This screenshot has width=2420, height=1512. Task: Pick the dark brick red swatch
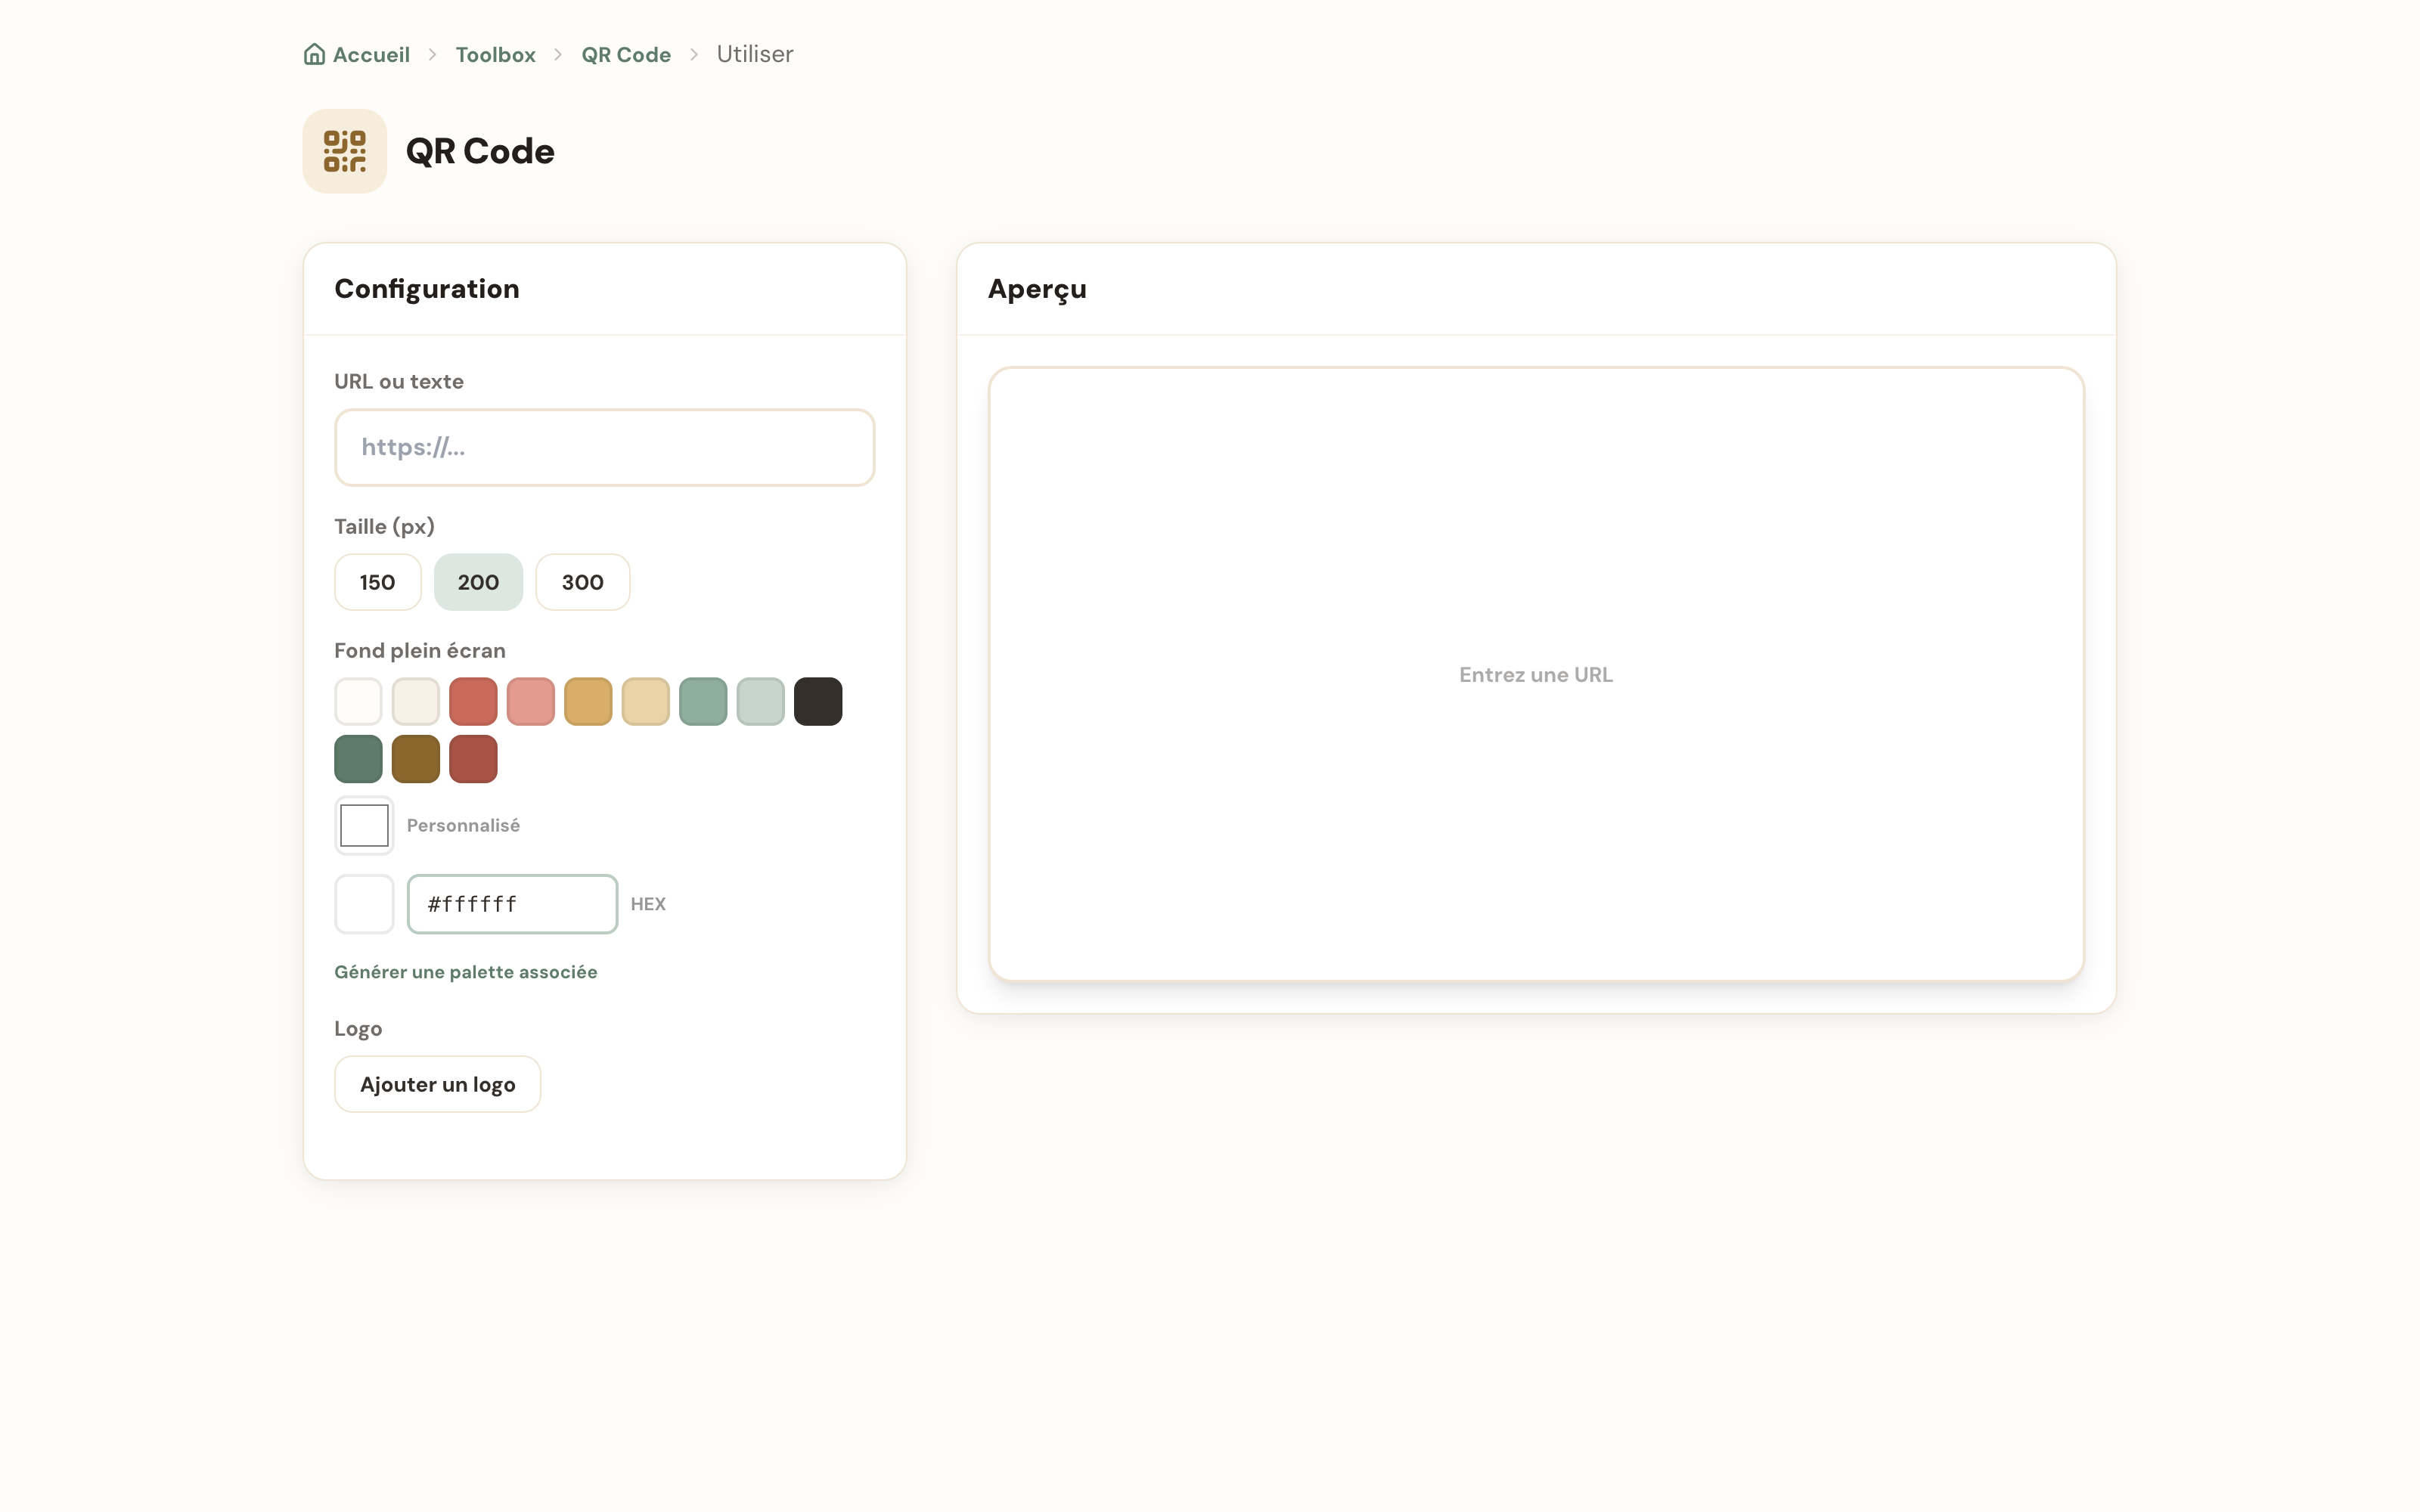tap(473, 759)
